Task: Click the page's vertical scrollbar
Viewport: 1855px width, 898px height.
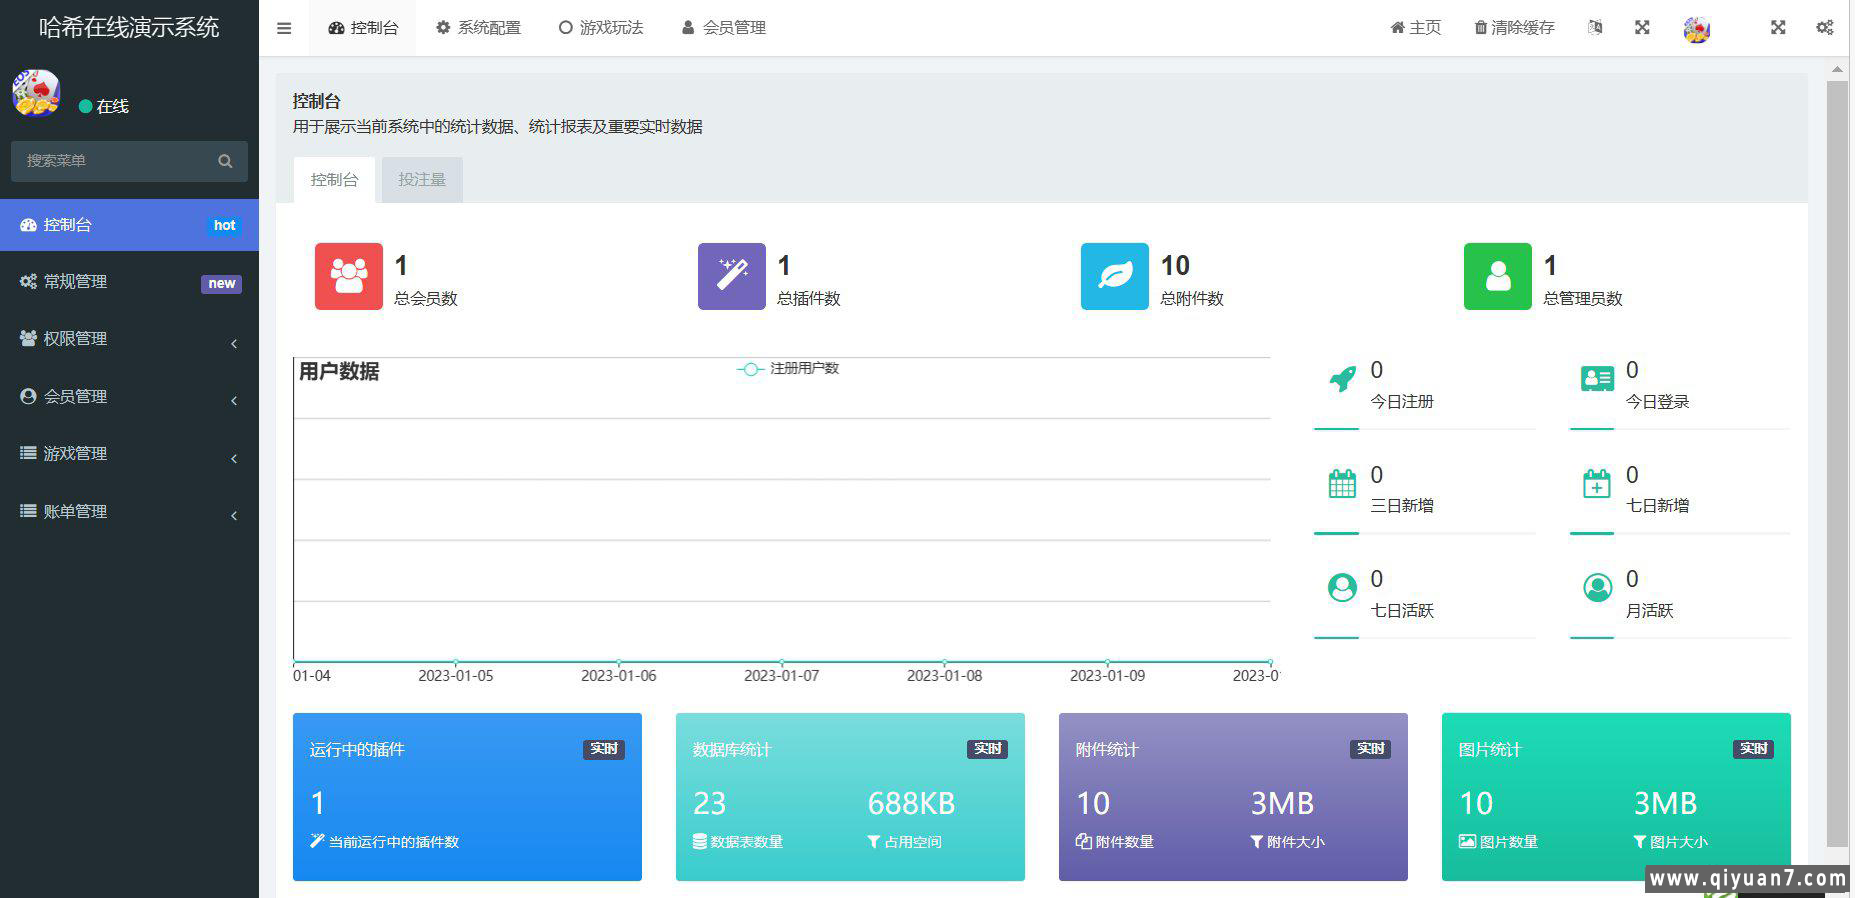Action: (x=1837, y=460)
